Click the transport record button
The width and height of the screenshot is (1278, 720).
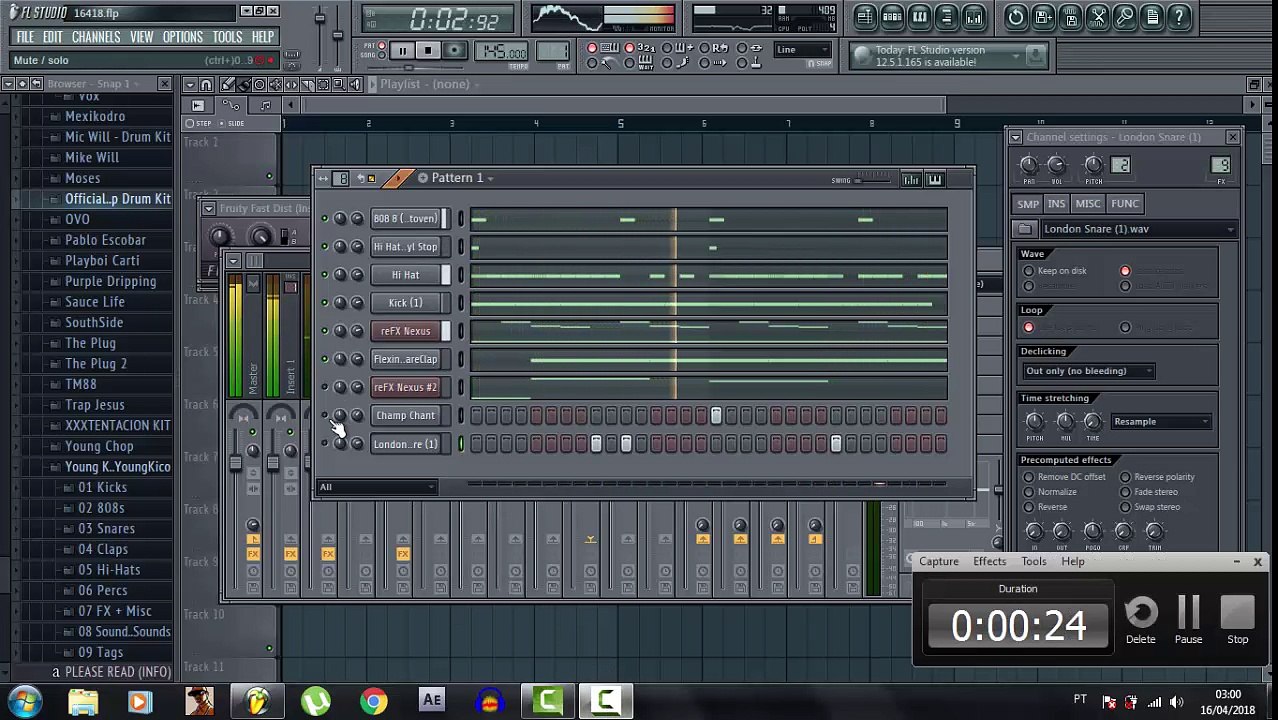[454, 51]
